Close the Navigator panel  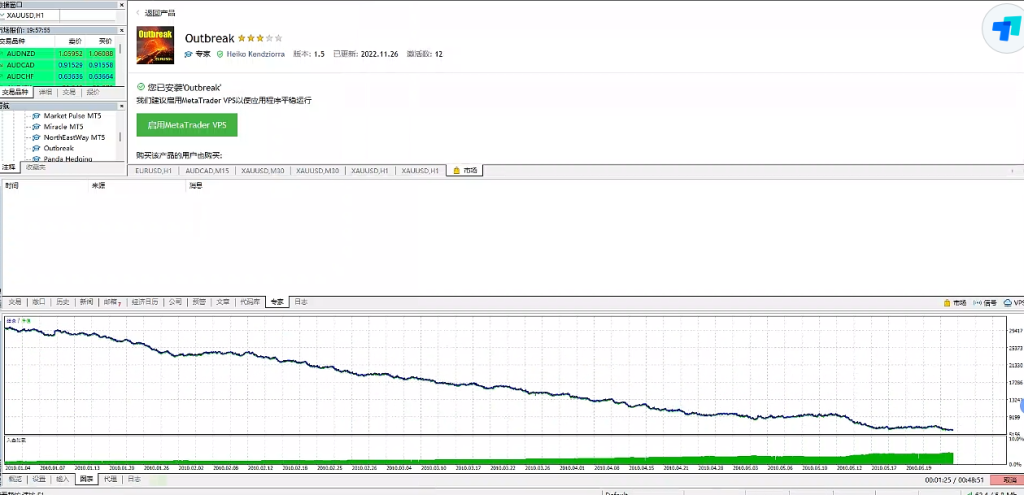coord(121,105)
